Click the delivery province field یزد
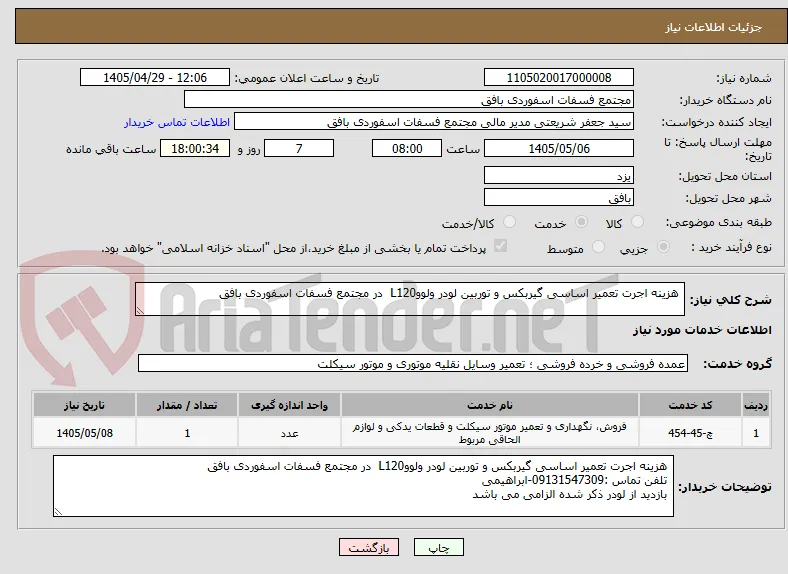 coord(558,175)
